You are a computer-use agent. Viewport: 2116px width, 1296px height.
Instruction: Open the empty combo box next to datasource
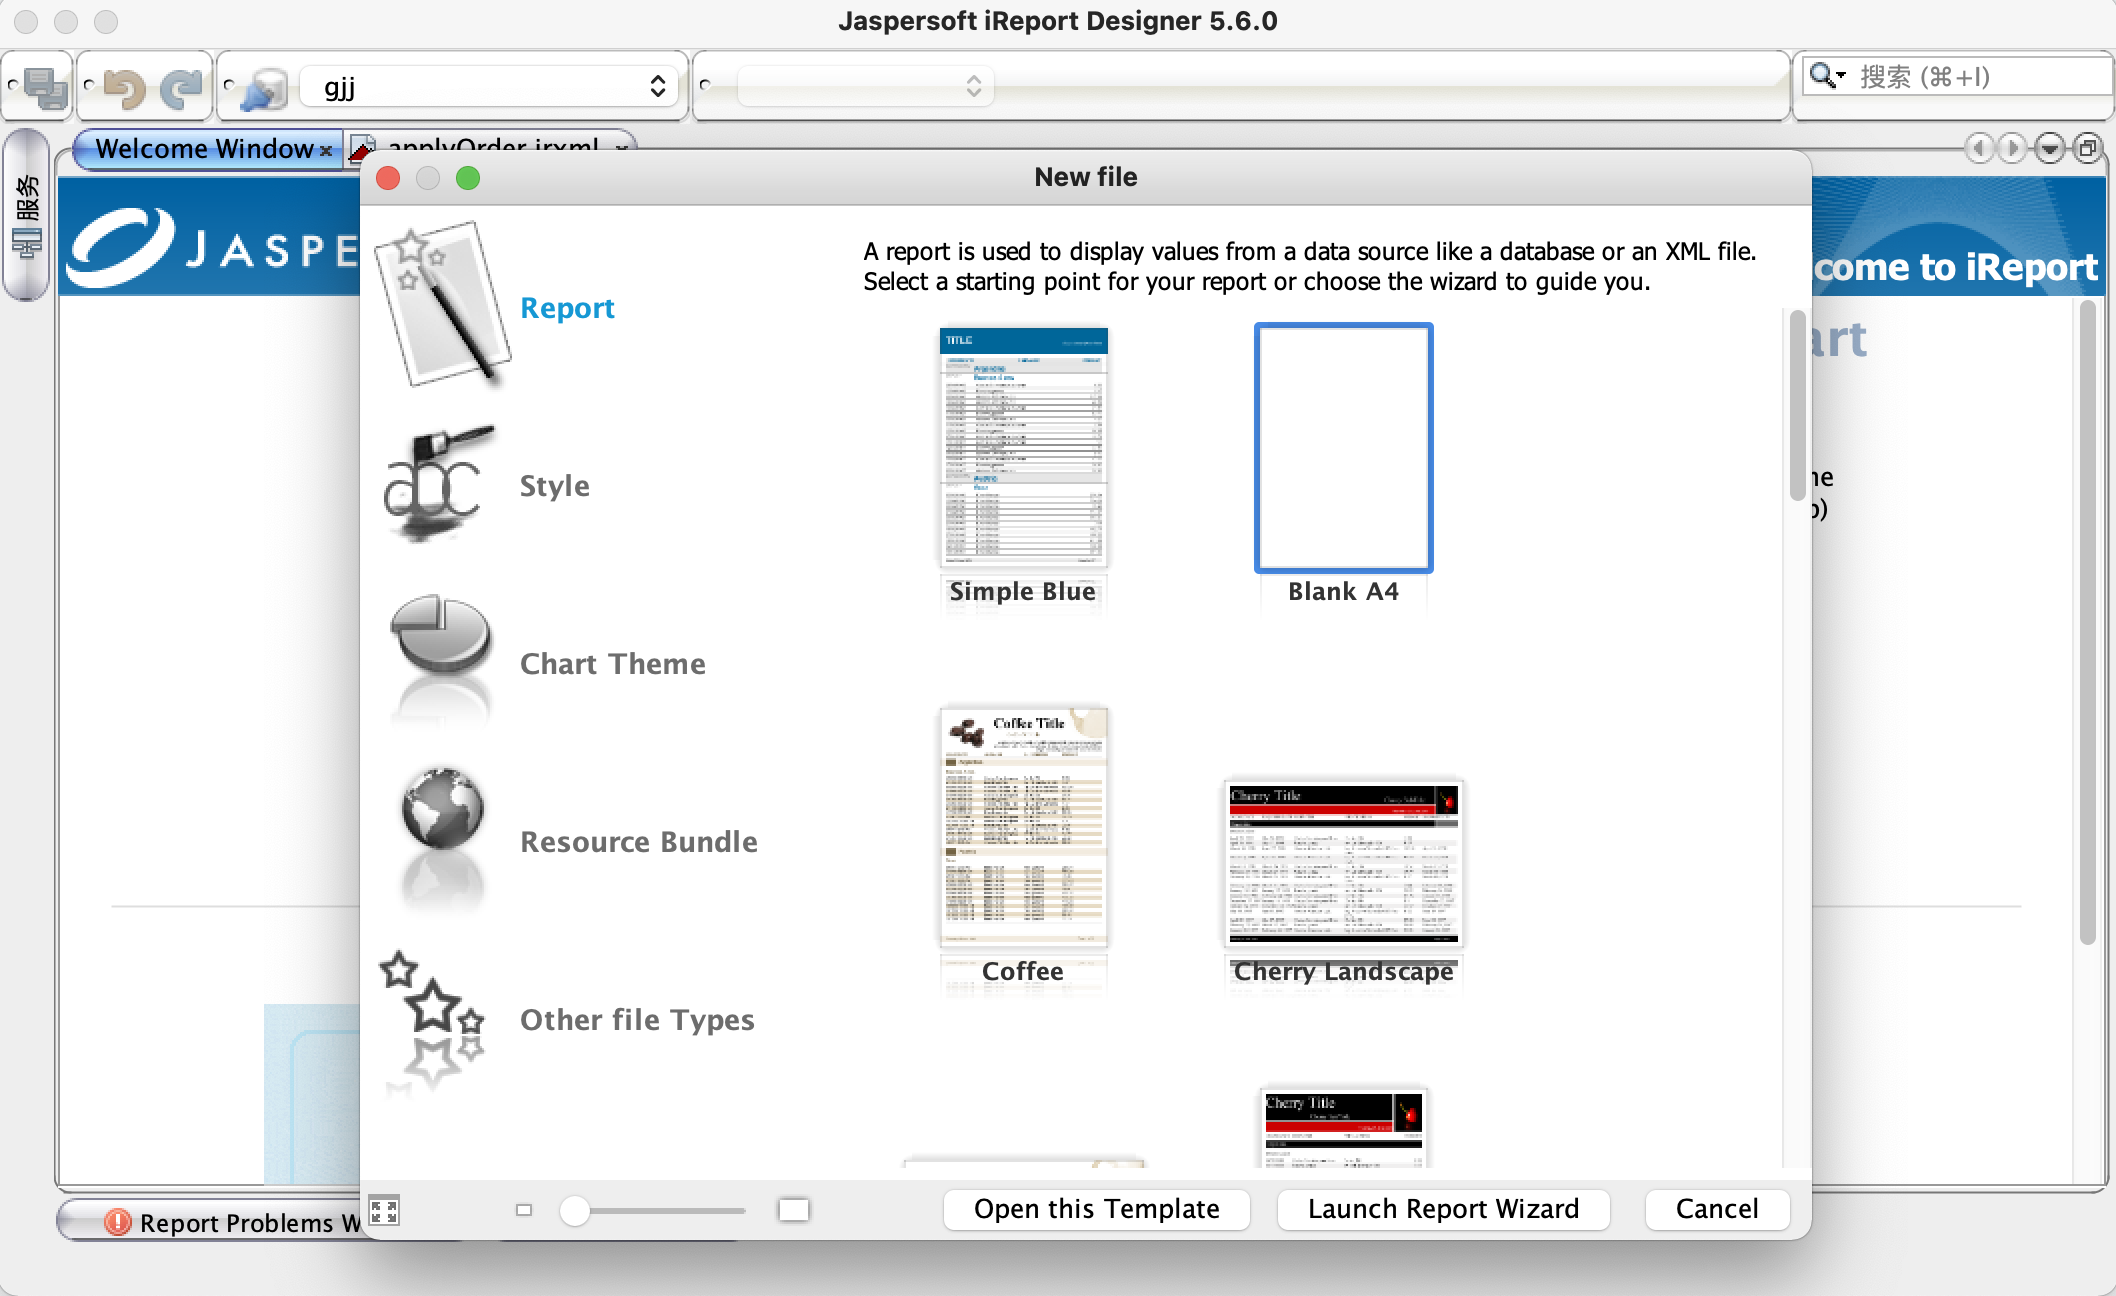tap(973, 86)
